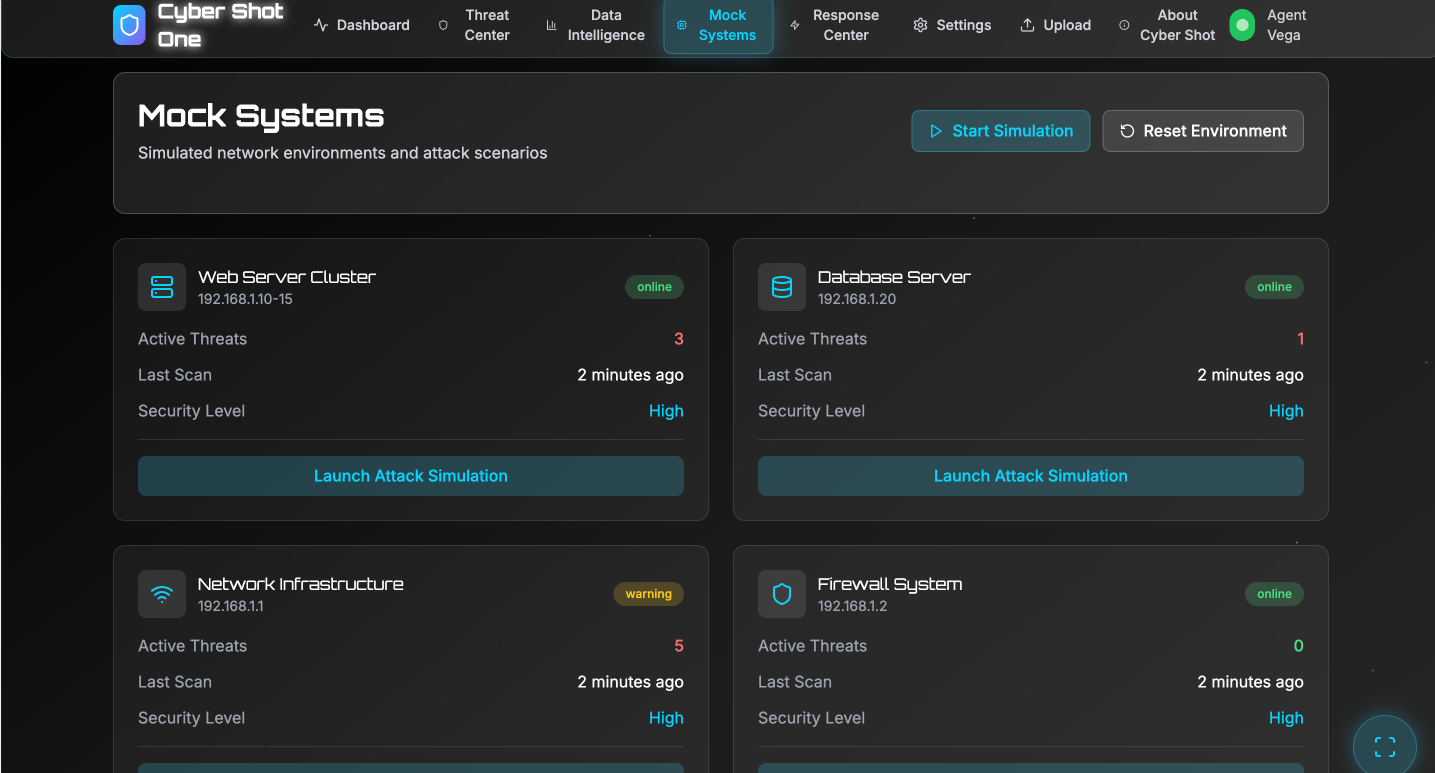Click the IP address 192.168.1.2
This screenshot has height=773, width=1435.
[x=853, y=606]
